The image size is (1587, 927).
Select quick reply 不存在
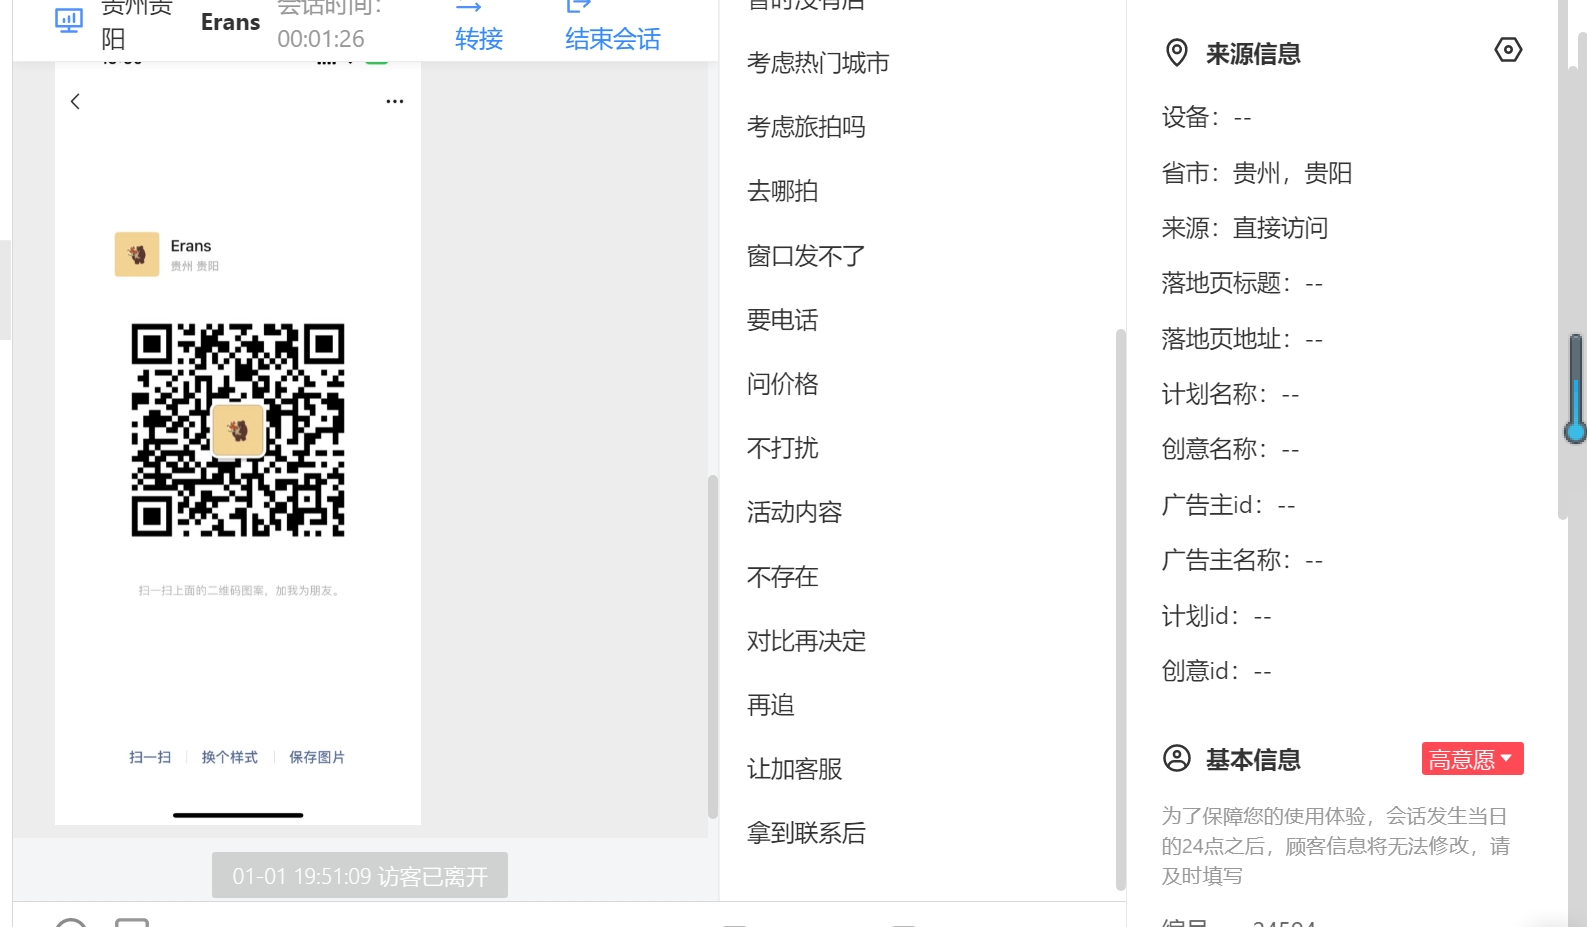(782, 577)
